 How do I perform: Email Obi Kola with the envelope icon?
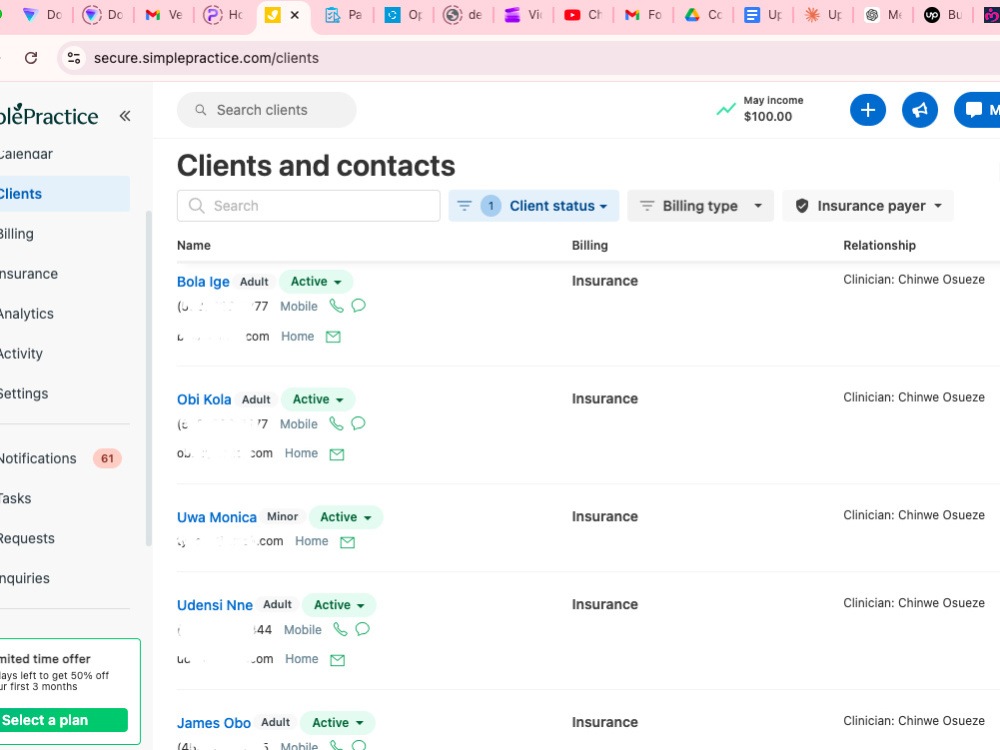click(x=337, y=454)
